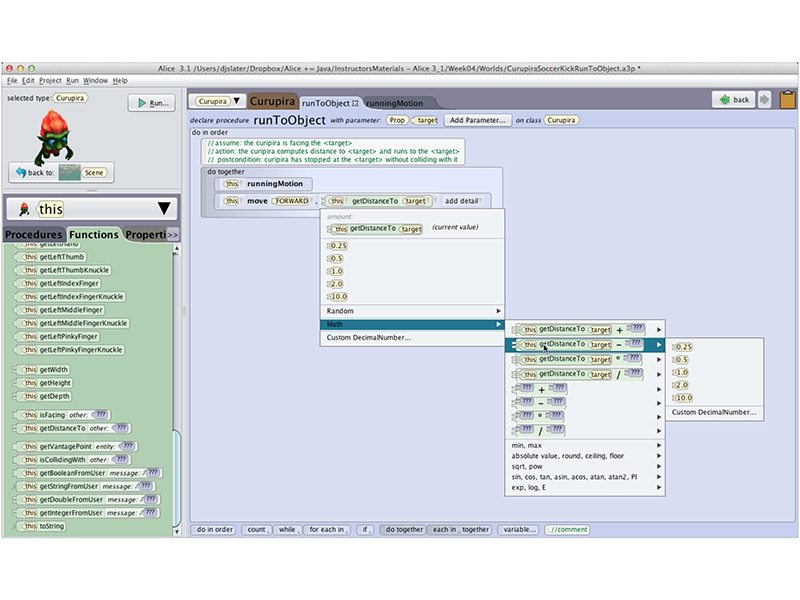Click the gray forward arrow icon
The image size is (800, 600).
coord(764,99)
